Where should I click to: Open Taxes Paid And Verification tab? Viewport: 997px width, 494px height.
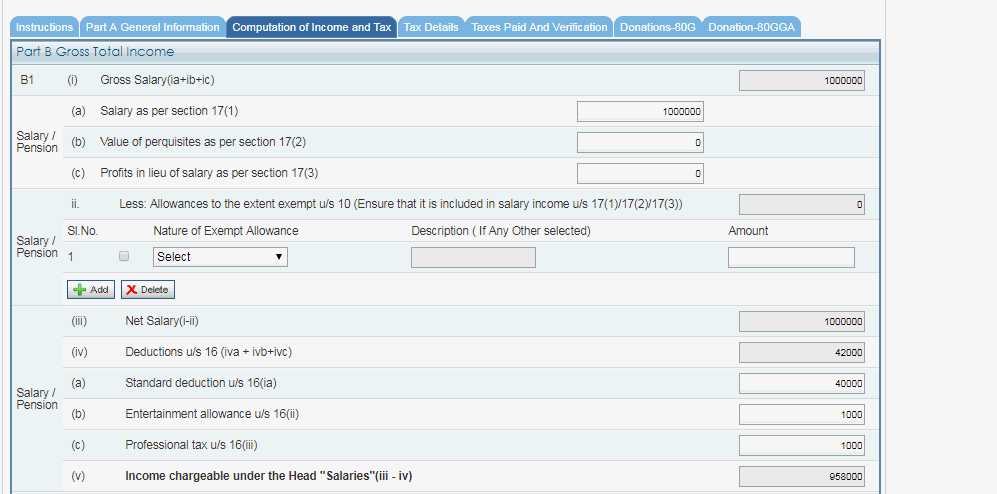pos(539,27)
